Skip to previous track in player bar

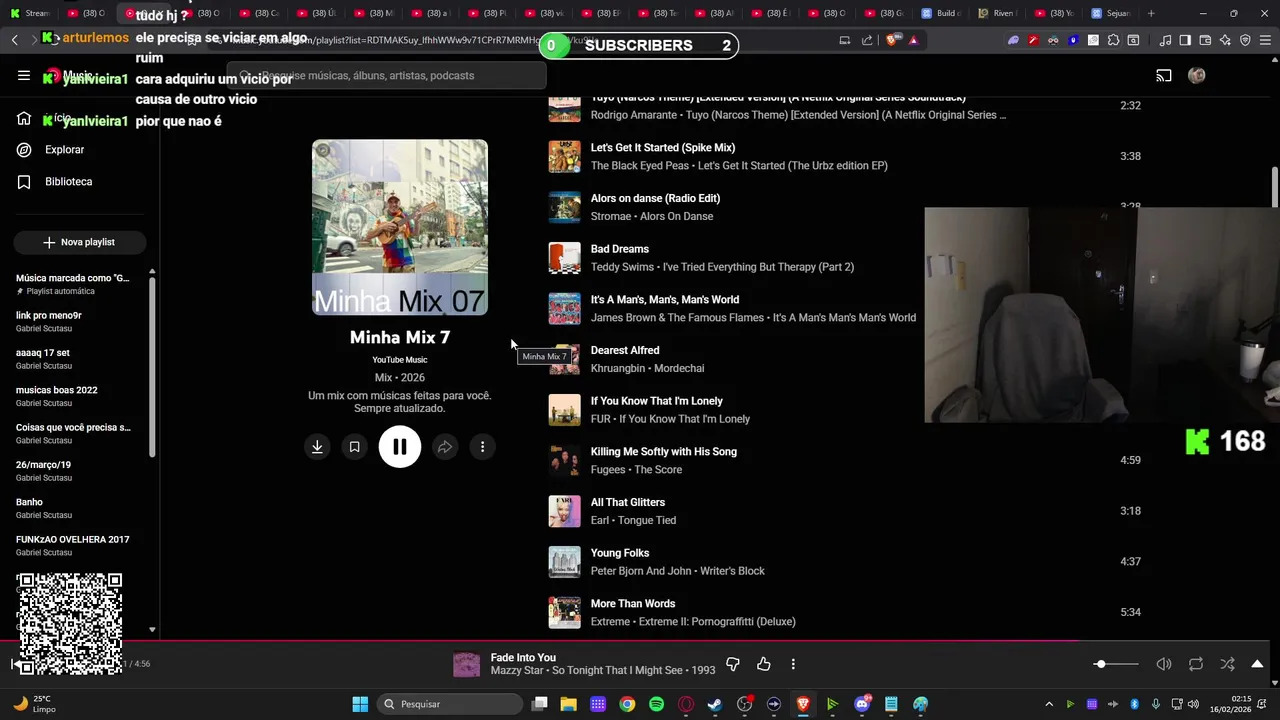[16, 664]
